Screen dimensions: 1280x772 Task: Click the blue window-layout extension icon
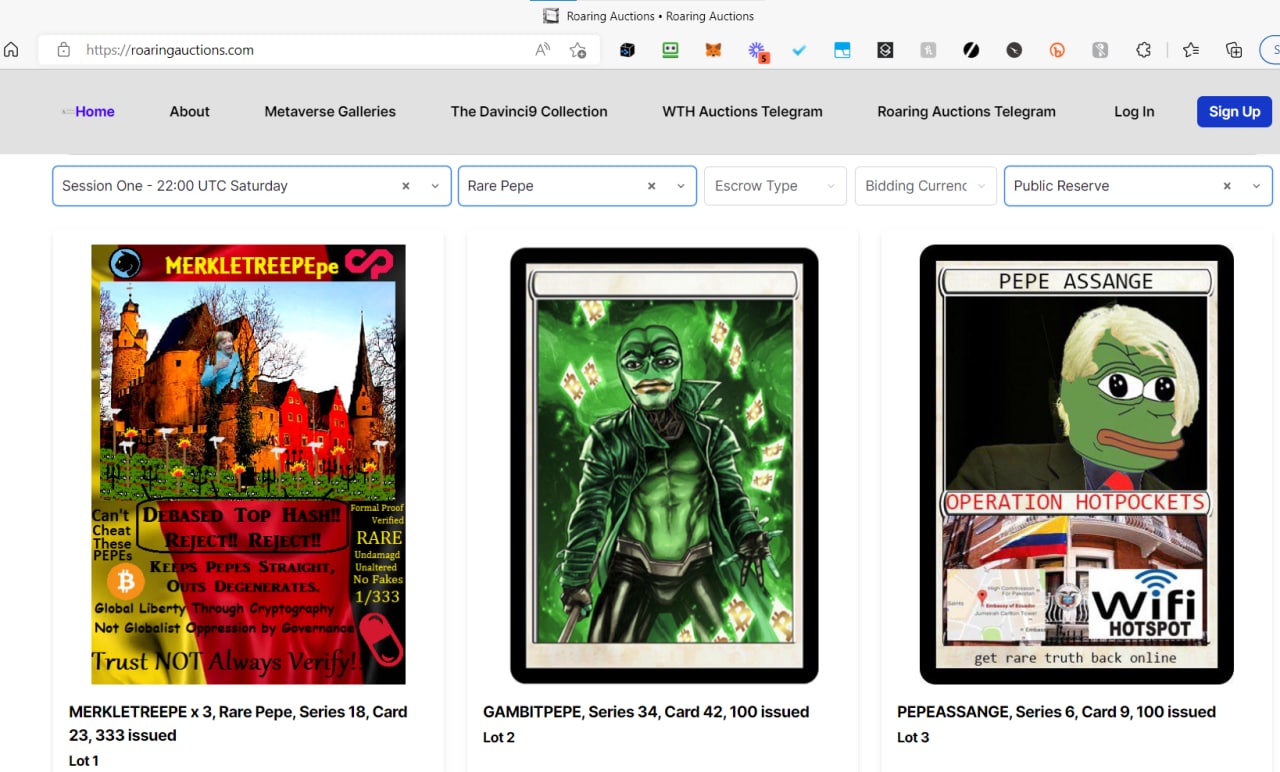point(842,50)
